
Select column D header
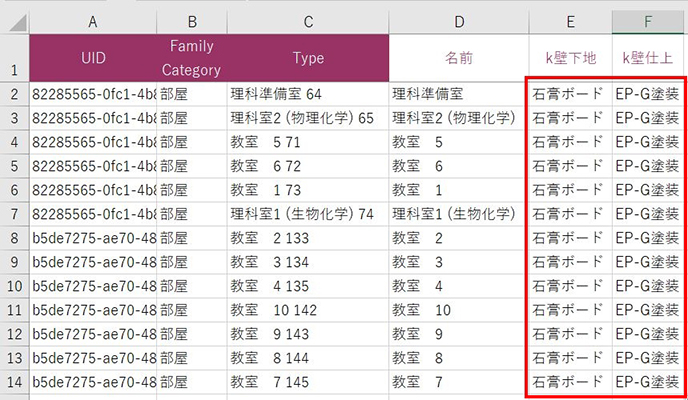459,22
